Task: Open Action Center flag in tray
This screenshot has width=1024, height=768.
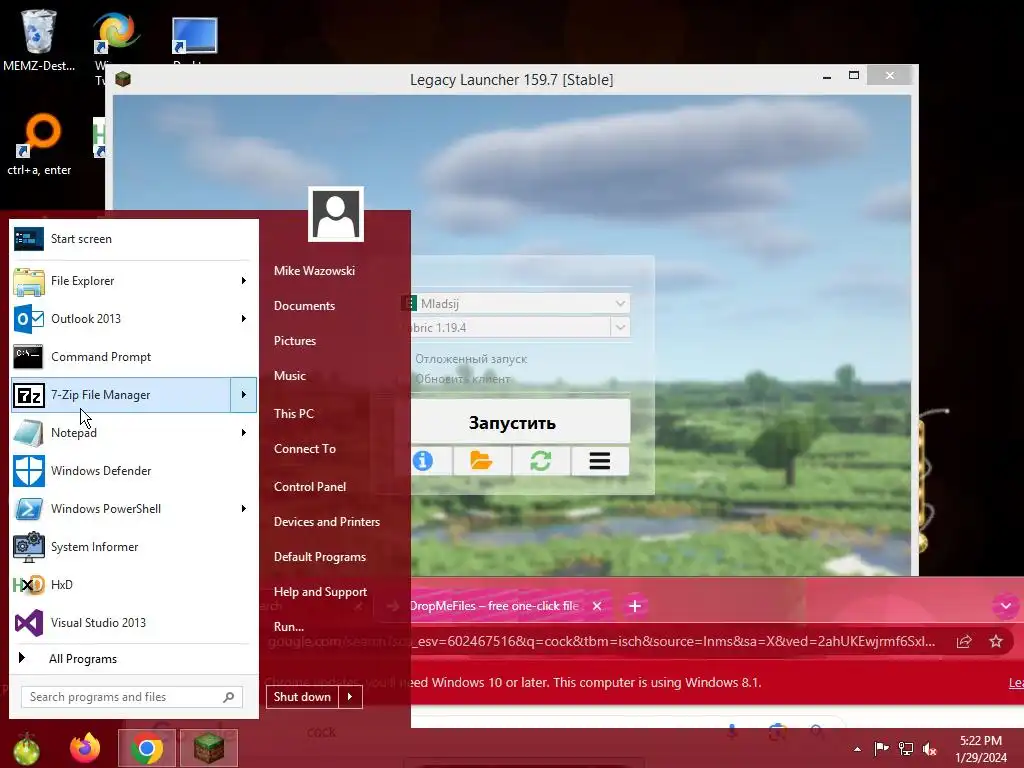Action: pos(882,749)
